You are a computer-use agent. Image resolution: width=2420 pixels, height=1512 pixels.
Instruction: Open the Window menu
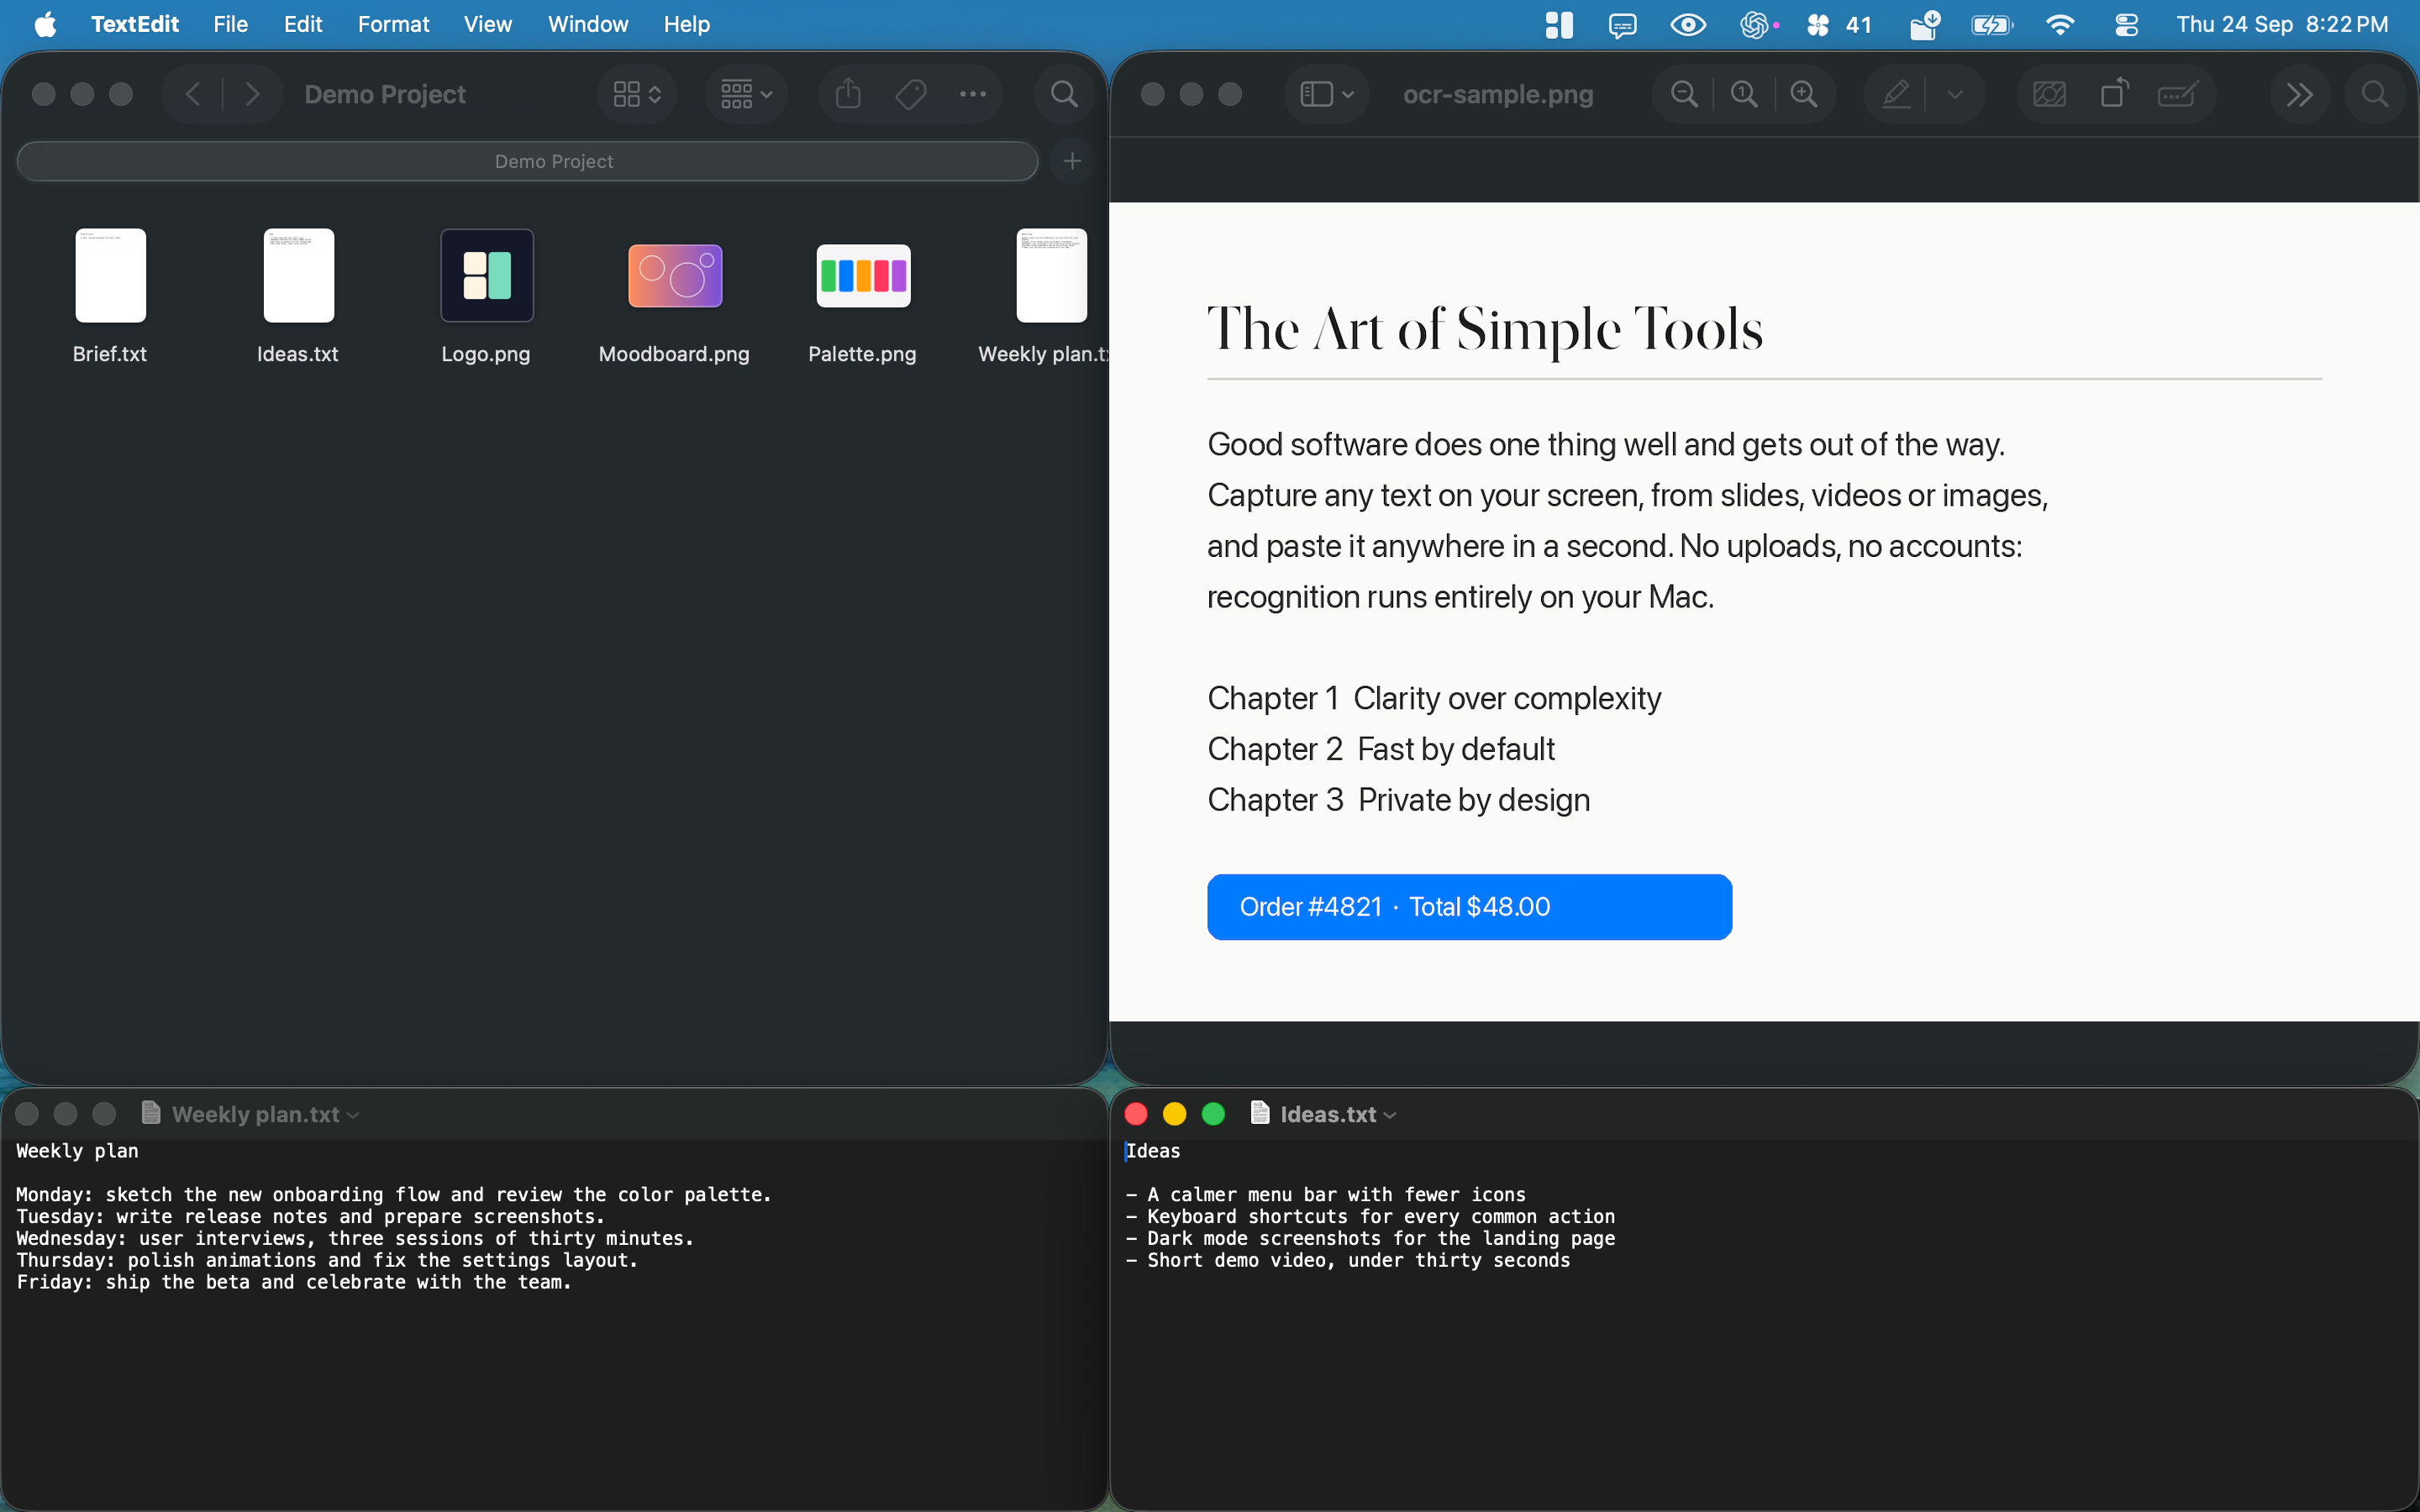[x=588, y=24]
